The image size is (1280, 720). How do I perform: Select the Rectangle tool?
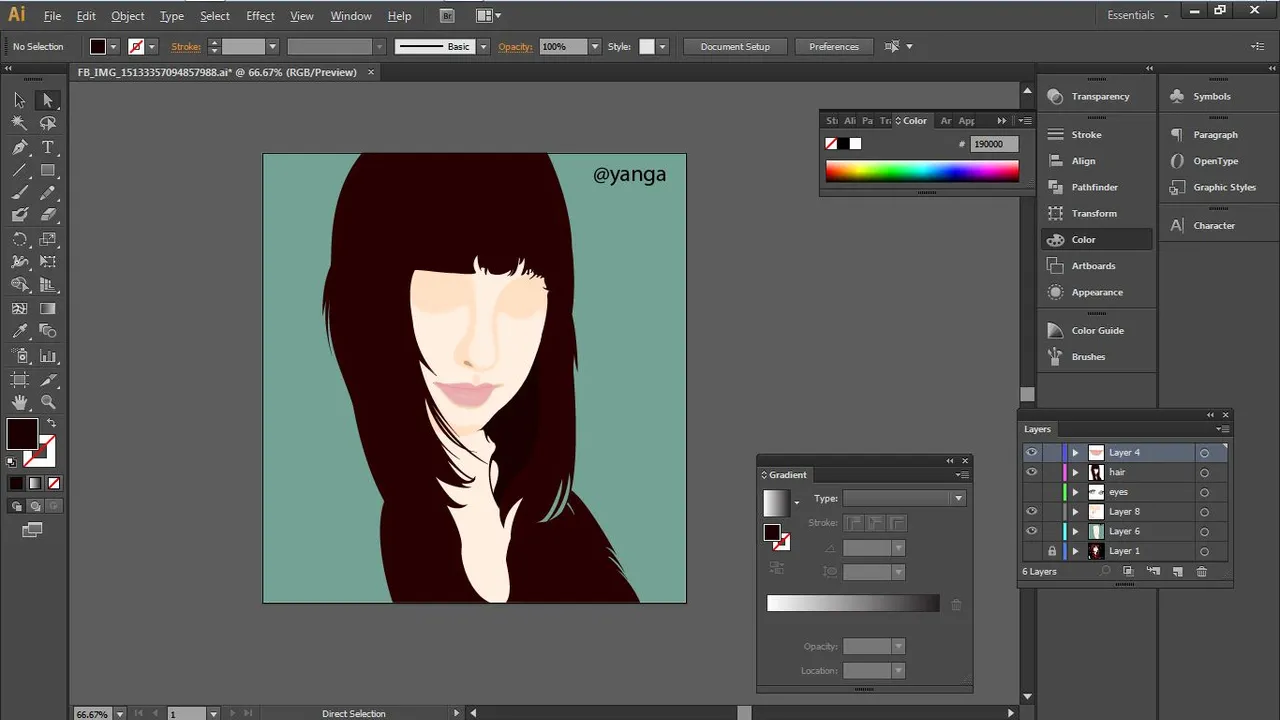tap(47, 170)
